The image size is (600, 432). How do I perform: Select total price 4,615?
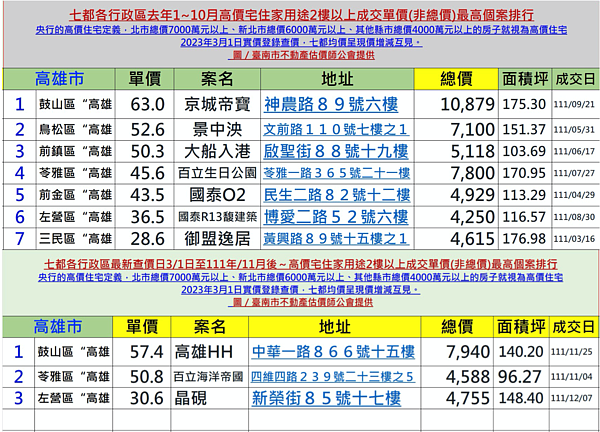coord(473,239)
